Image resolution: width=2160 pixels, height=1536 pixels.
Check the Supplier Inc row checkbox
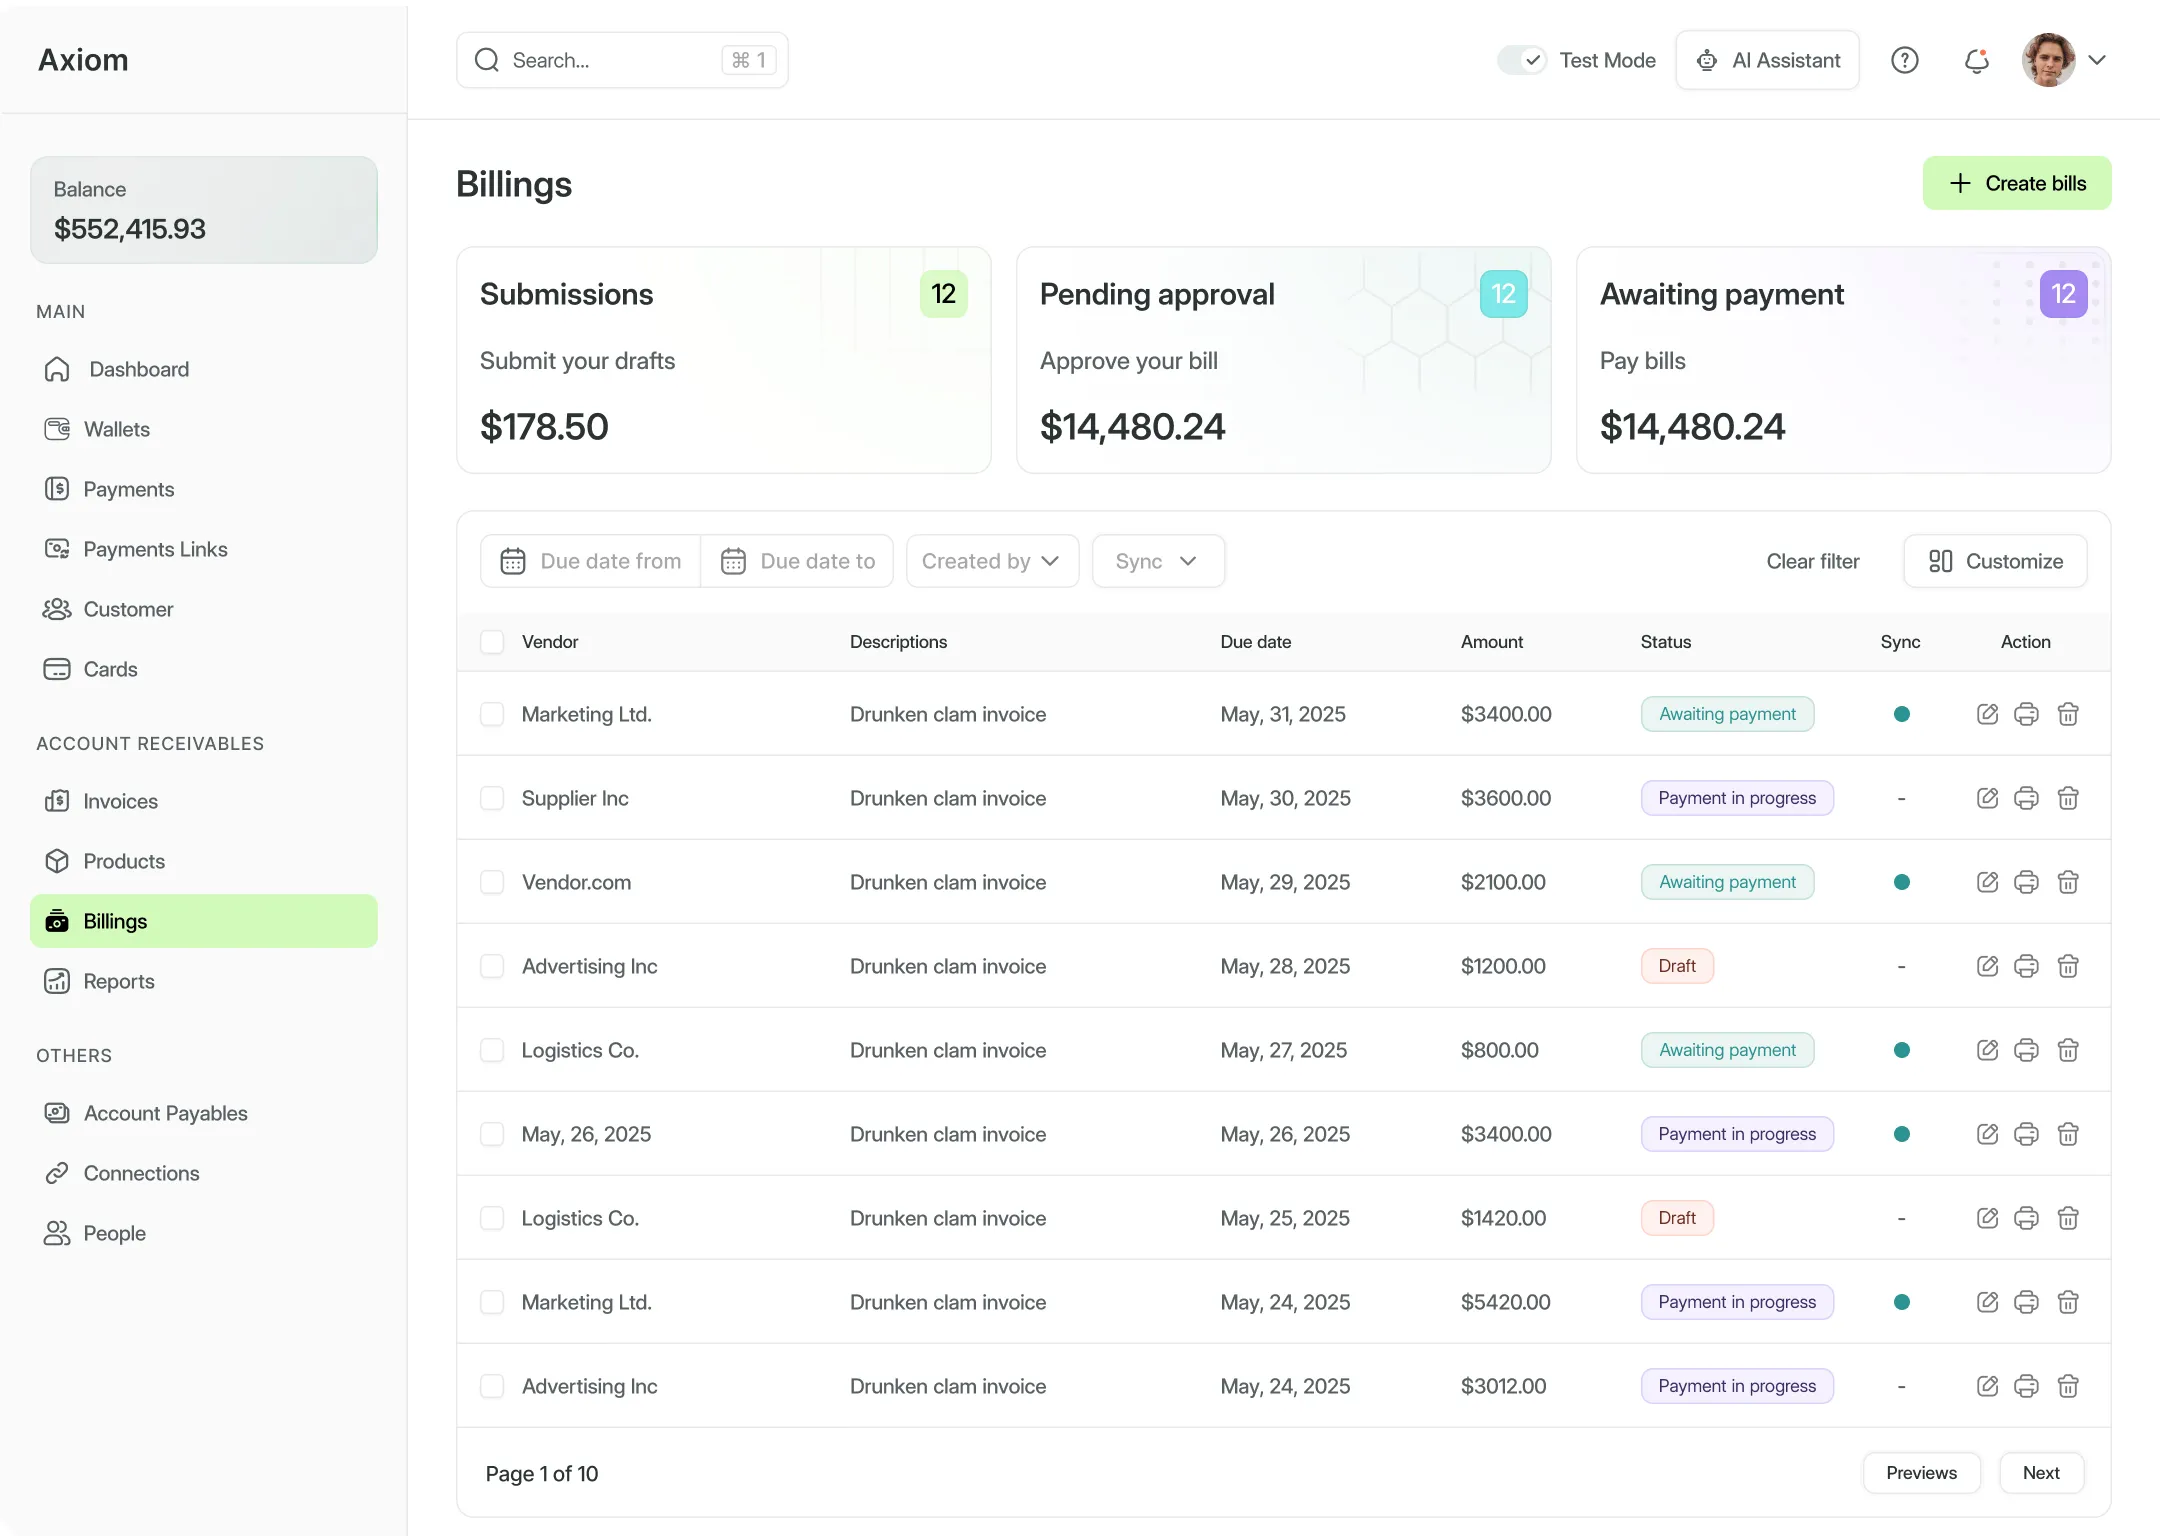[x=492, y=798]
